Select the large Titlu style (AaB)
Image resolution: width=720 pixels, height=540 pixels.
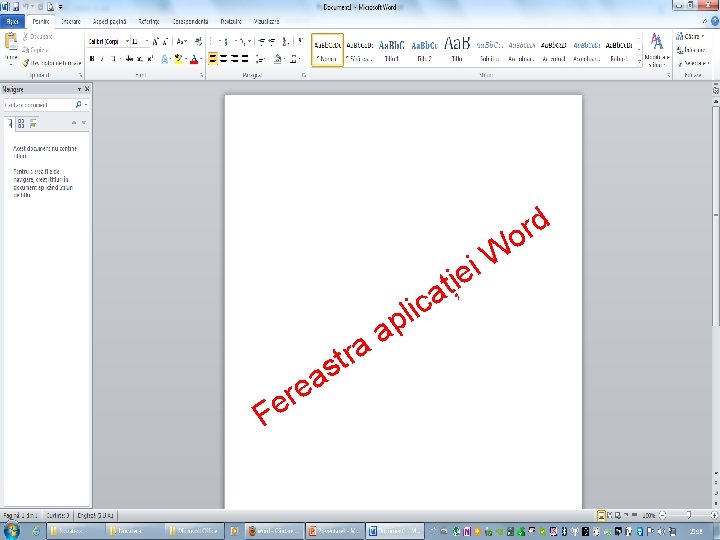pyautogui.click(x=457, y=51)
